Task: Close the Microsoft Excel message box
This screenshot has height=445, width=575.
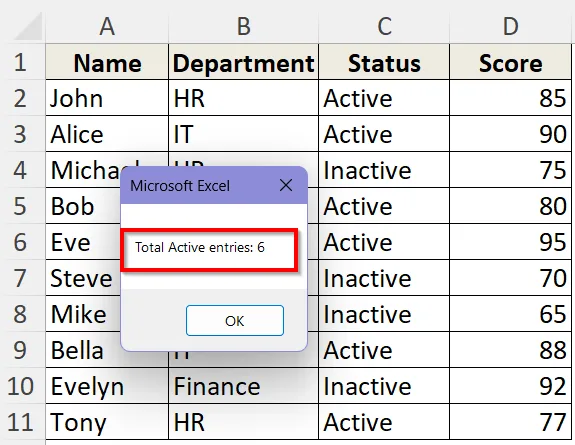Action: [286, 186]
